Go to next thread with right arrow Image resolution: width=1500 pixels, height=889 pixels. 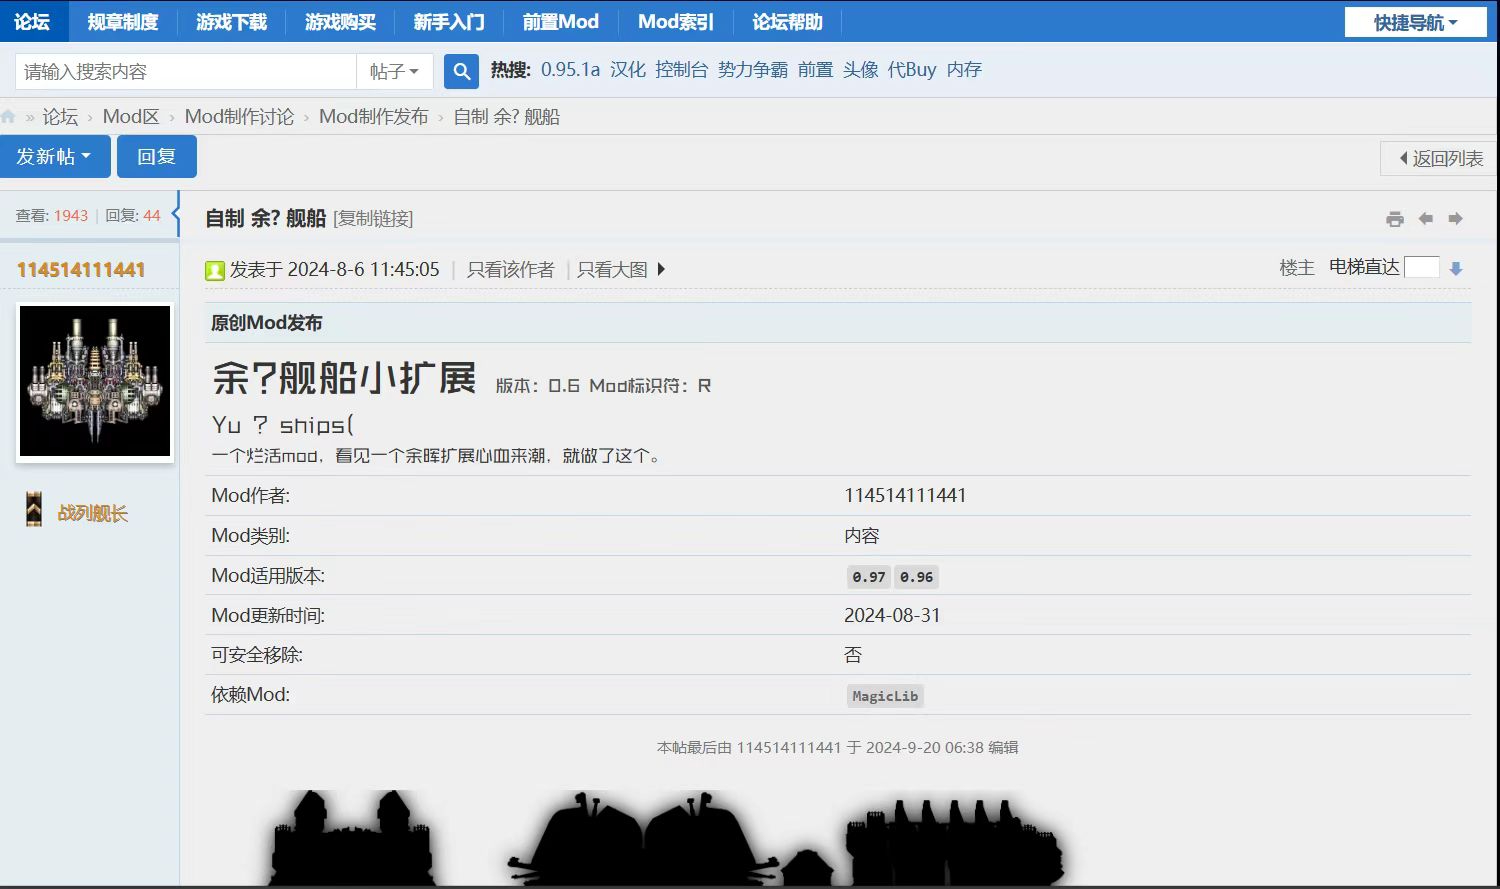[1456, 219]
